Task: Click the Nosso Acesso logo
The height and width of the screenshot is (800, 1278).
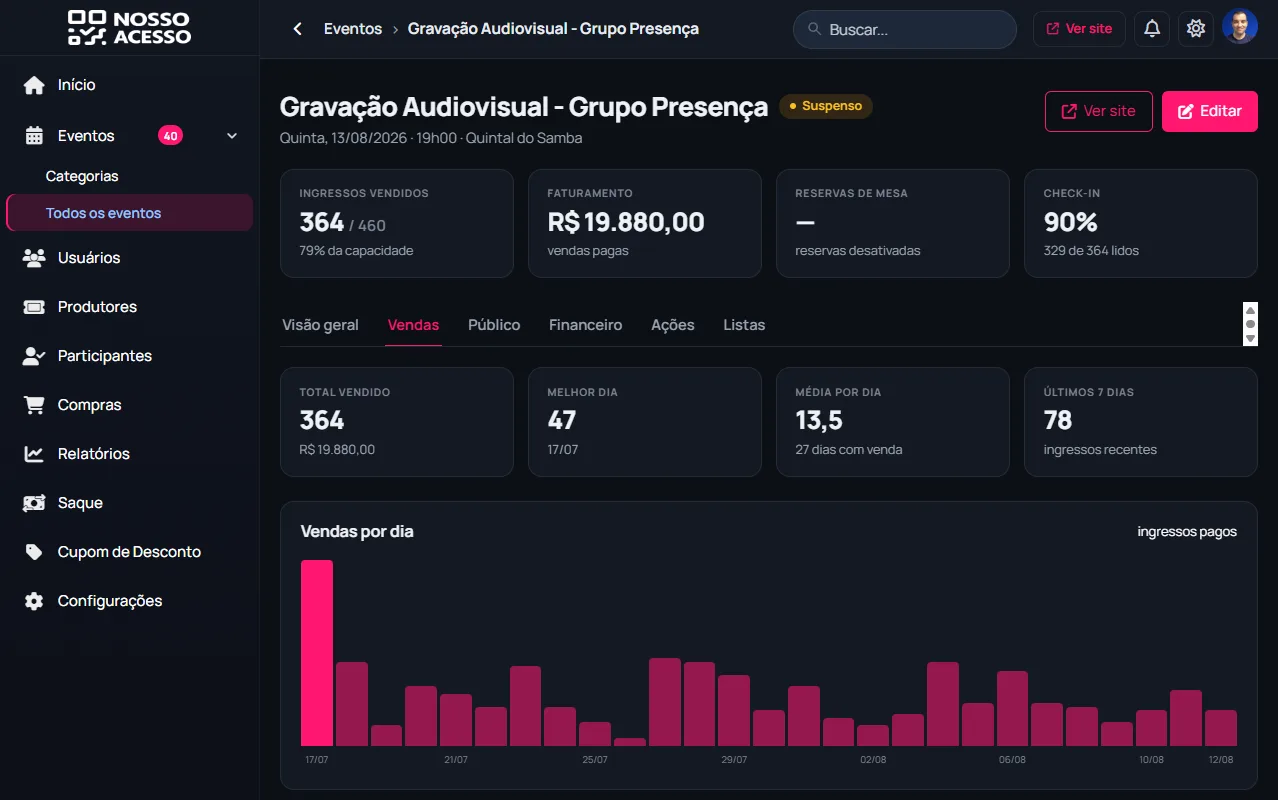Action: [x=129, y=28]
